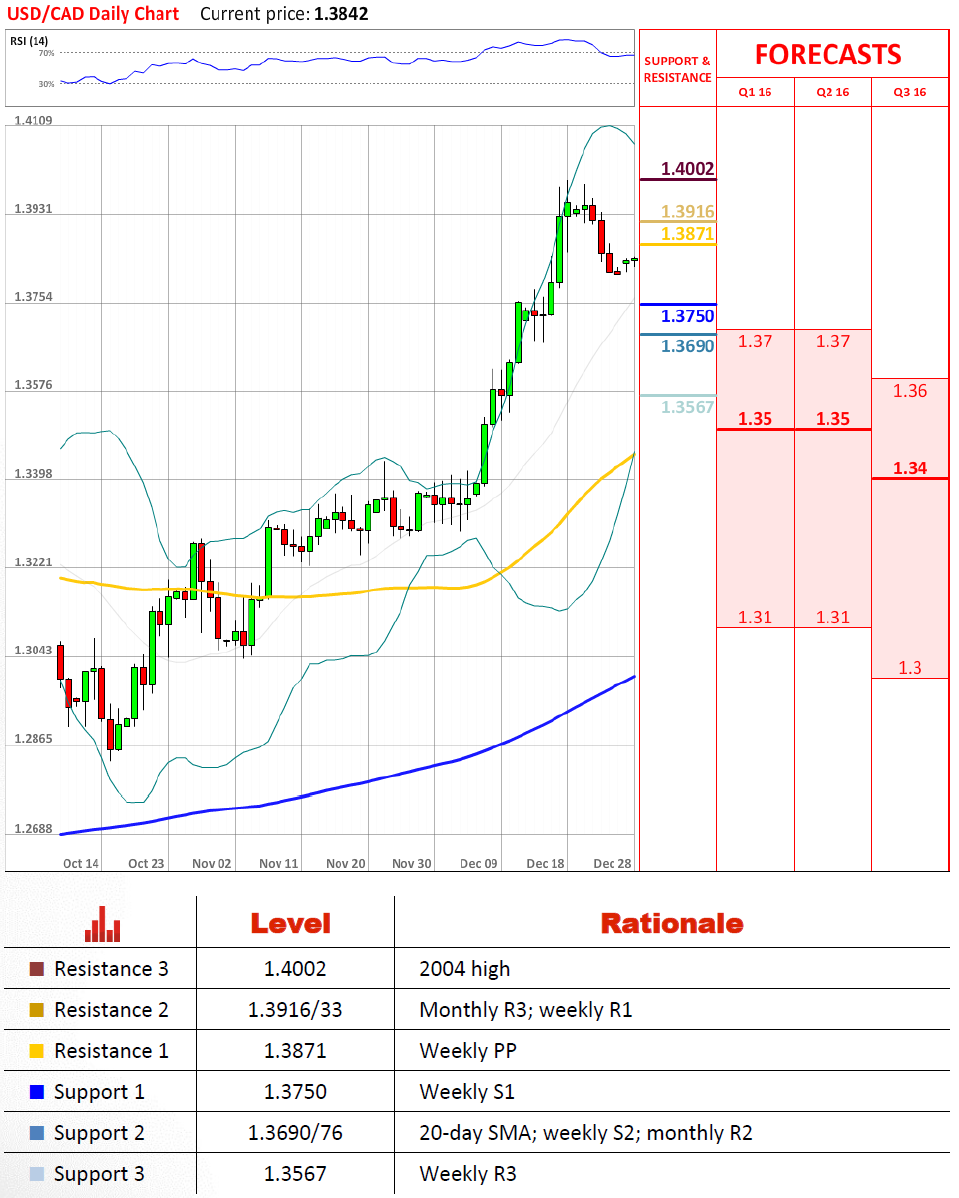Click the RSI 30% threshold label

pyautogui.click(x=47, y=84)
